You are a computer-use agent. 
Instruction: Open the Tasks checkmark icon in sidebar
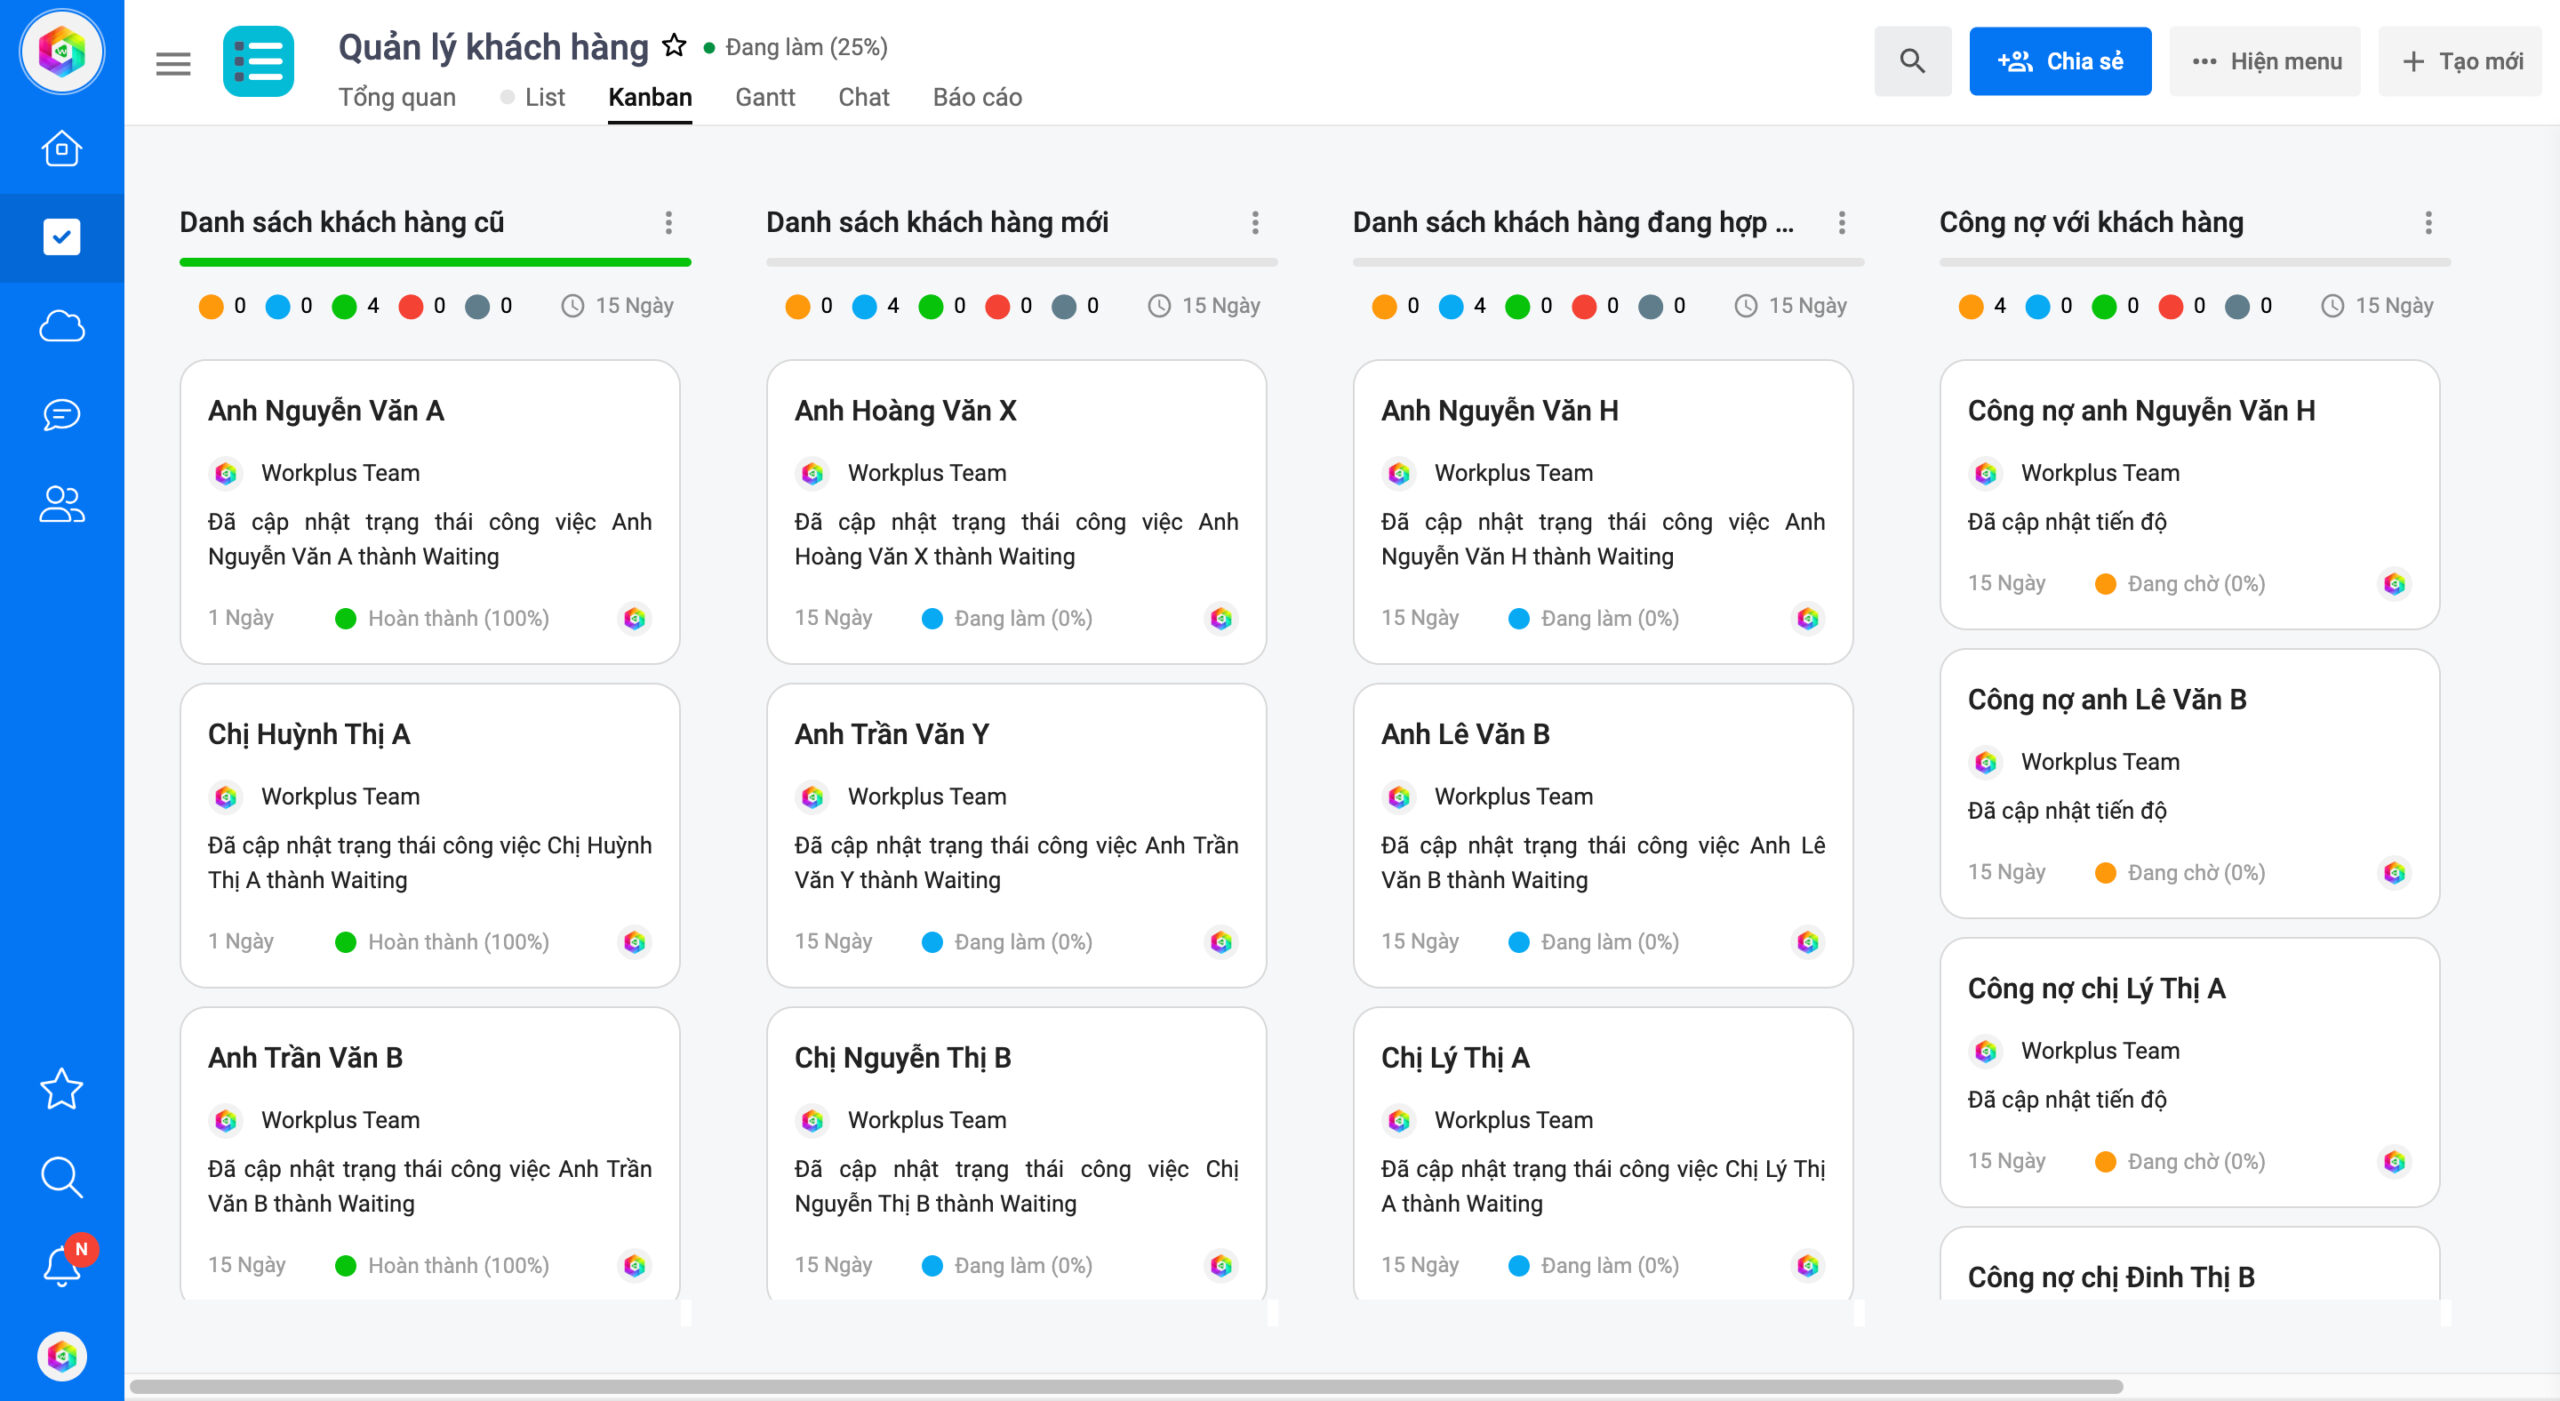62,237
